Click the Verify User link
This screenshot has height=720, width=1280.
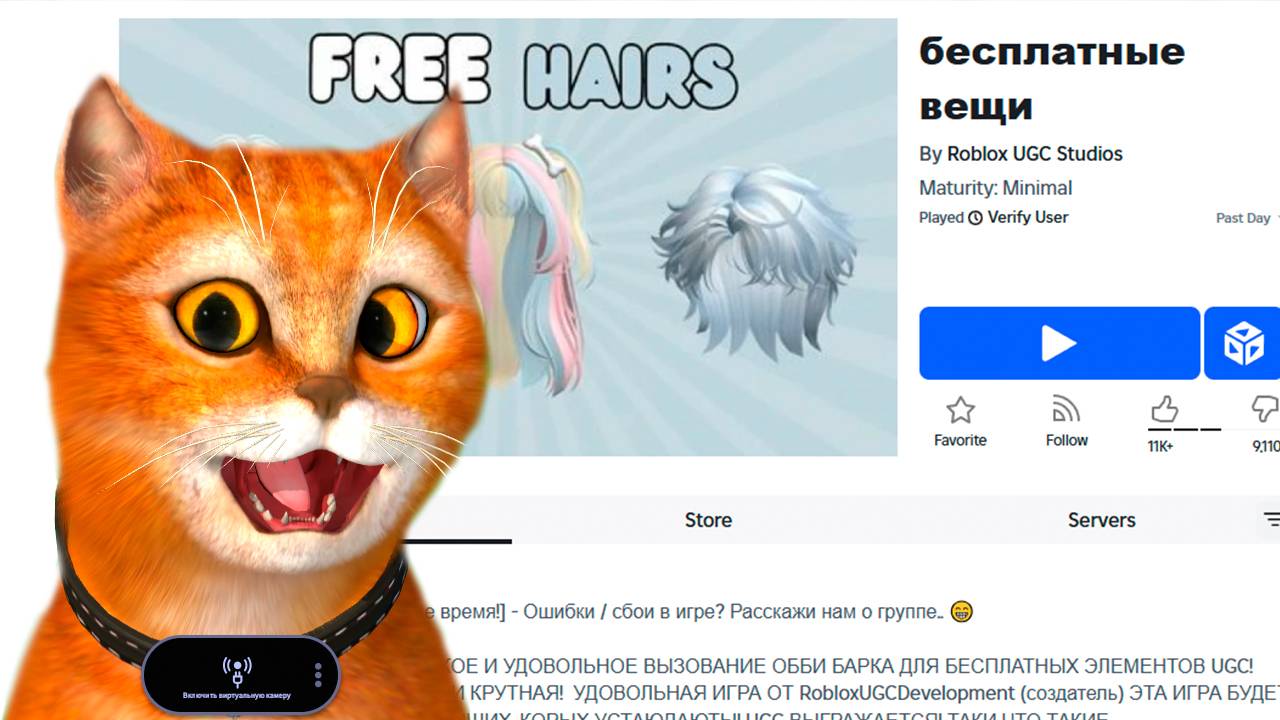[x=1028, y=217]
